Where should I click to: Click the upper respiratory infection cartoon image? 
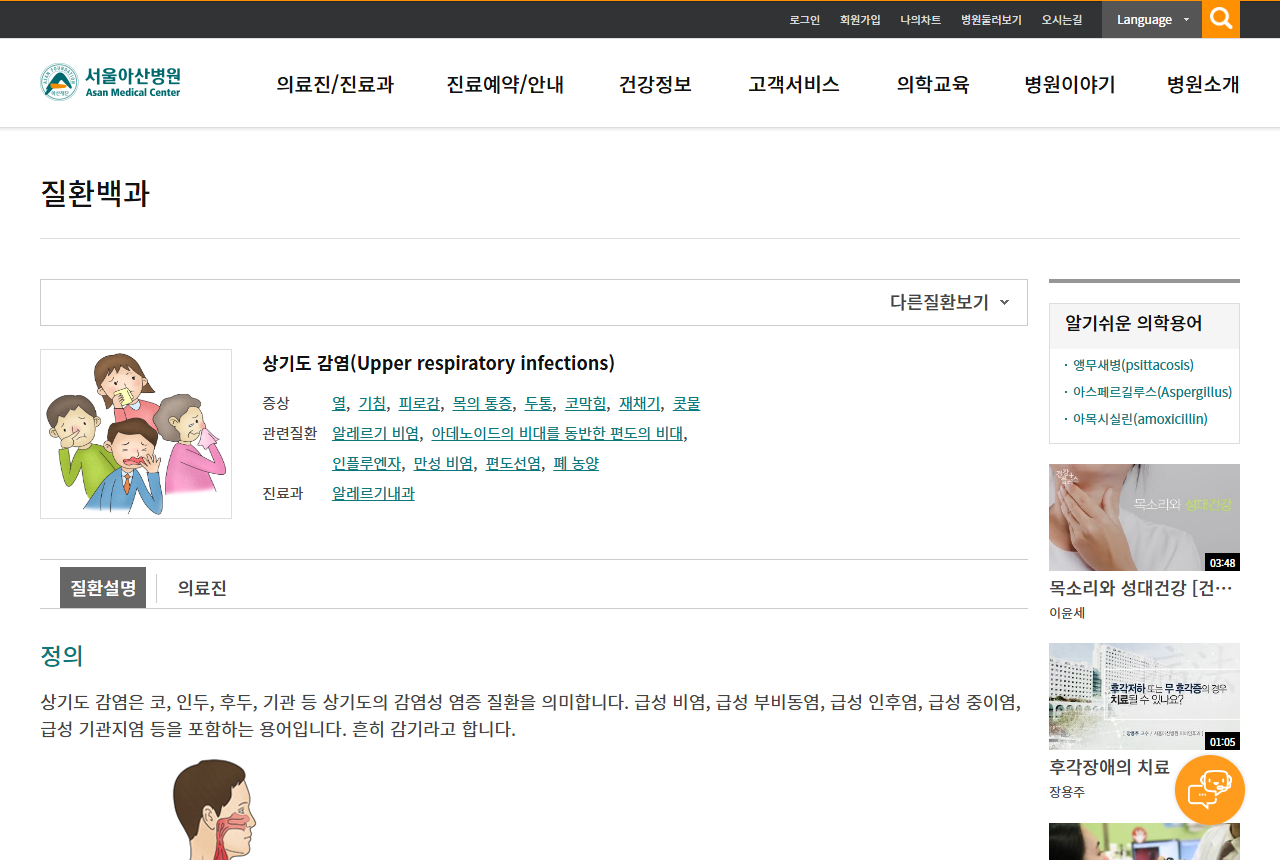coord(136,434)
